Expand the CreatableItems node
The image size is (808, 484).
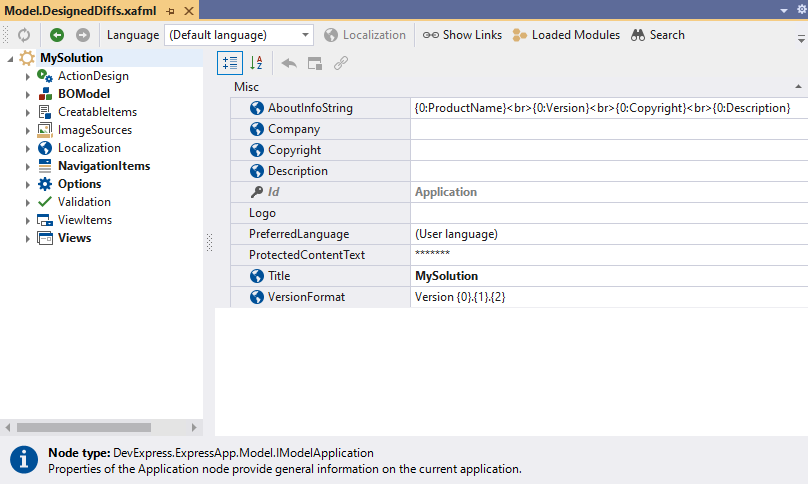tap(28, 113)
